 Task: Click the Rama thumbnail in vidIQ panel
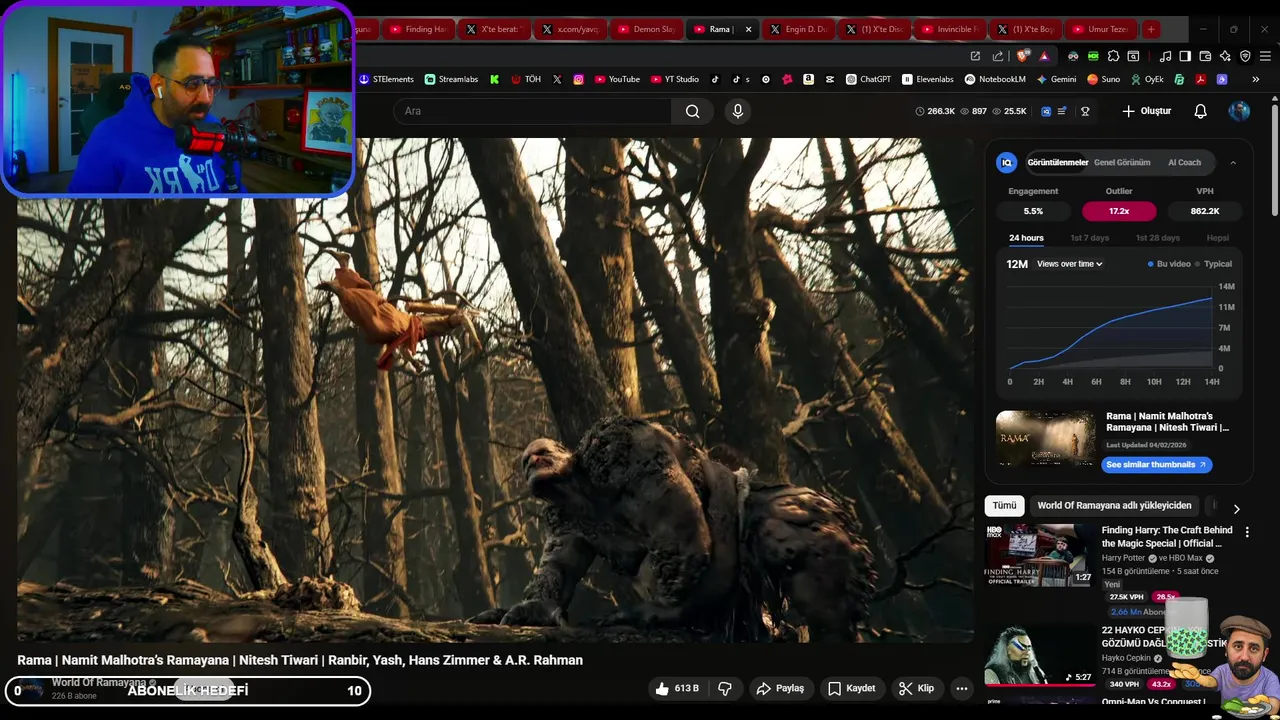[1046, 437]
